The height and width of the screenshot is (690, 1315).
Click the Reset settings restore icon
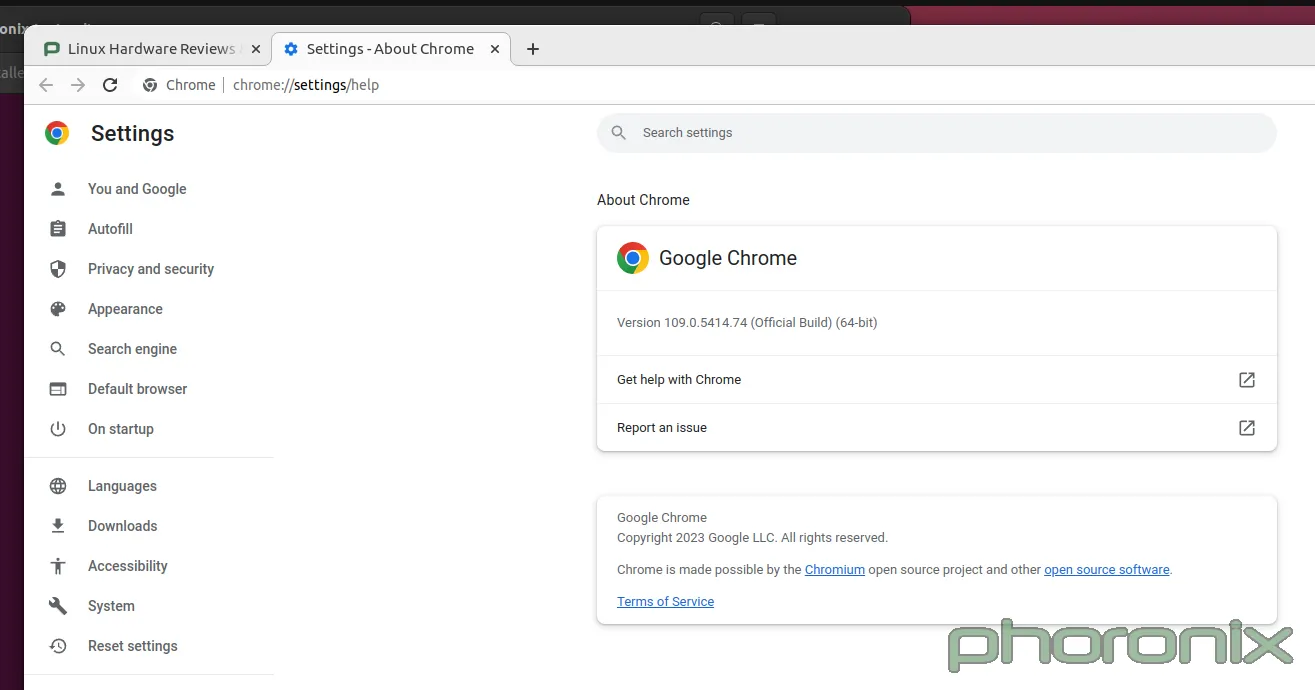pos(58,646)
